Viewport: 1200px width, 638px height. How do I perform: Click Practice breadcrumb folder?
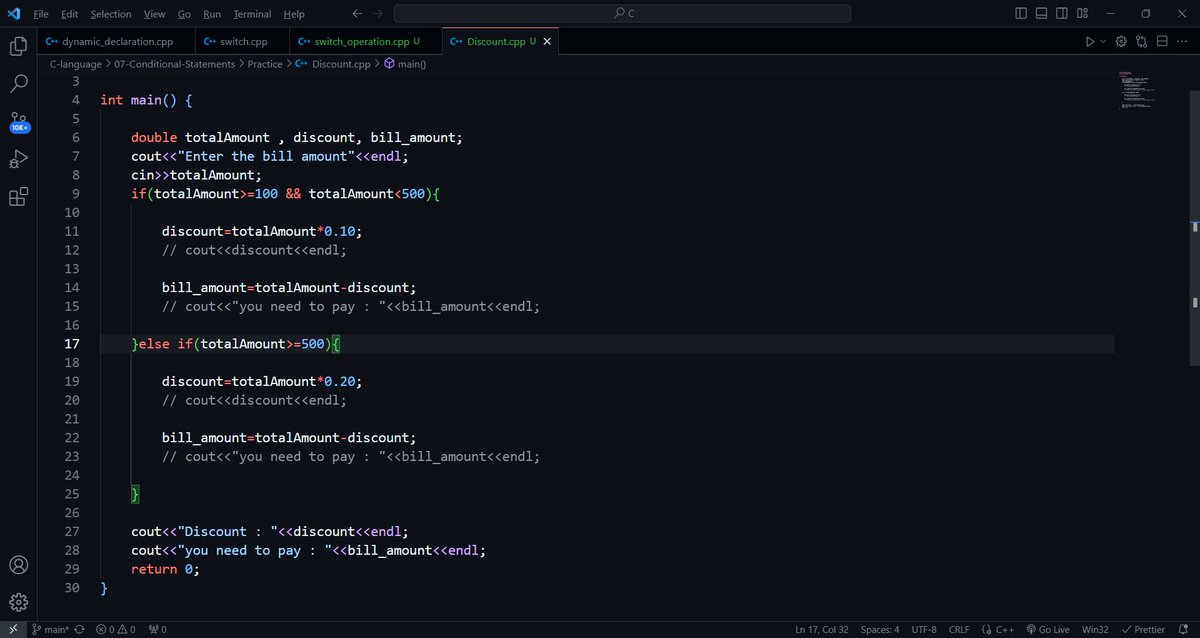point(265,64)
